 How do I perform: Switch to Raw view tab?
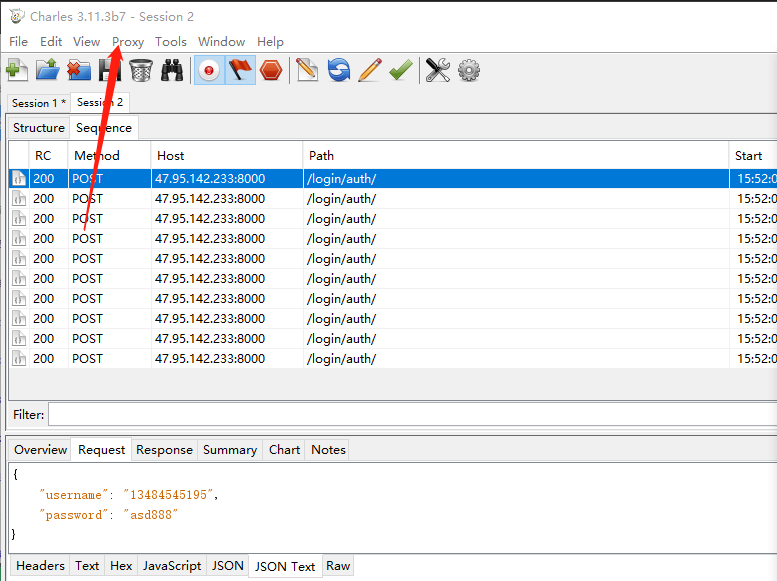(338, 566)
